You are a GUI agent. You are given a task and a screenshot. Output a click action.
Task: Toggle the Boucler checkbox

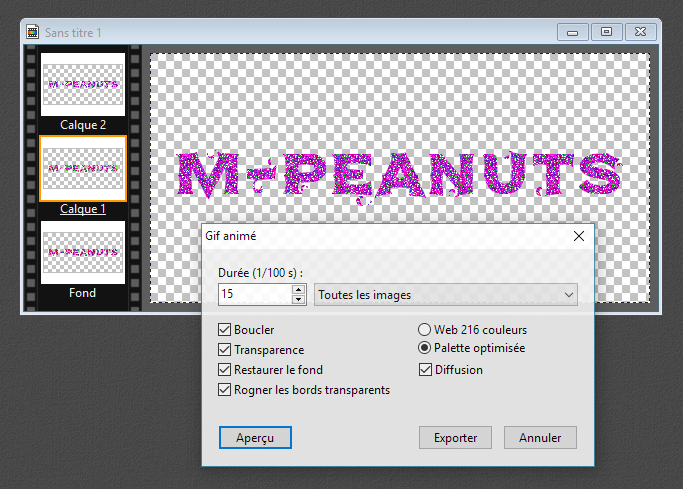coord(225,330)
